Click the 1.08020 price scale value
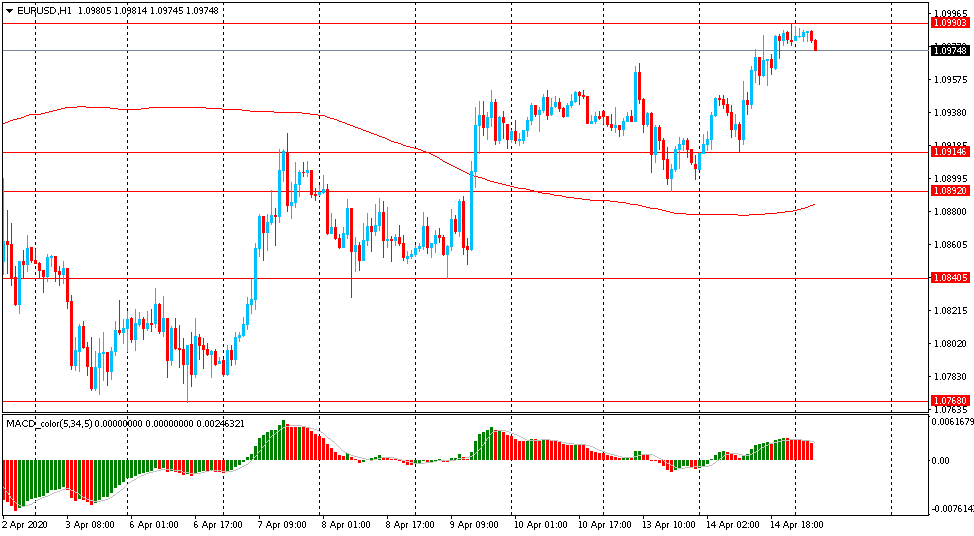The image size is (974, 536). point(950,343)
